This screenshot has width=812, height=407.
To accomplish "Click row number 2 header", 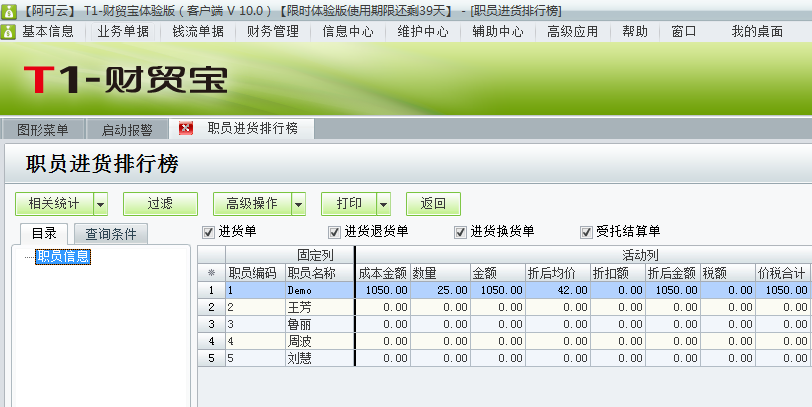I will [x=211, y=308].
